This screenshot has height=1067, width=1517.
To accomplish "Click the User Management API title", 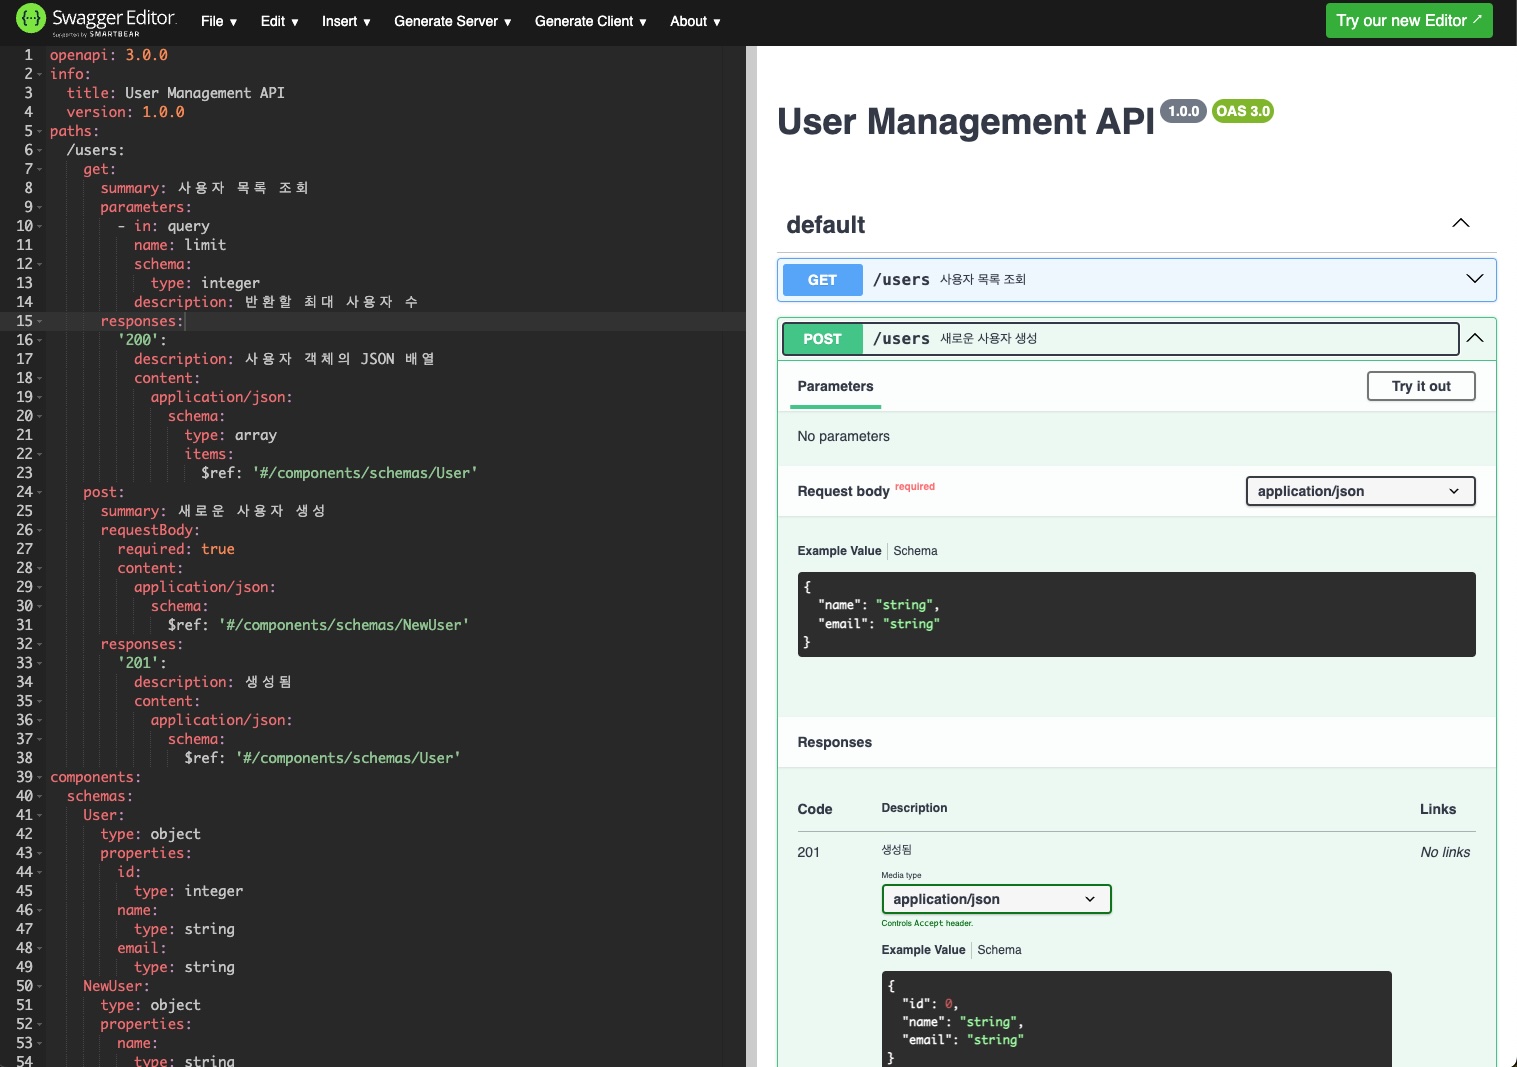I will 966,121.
